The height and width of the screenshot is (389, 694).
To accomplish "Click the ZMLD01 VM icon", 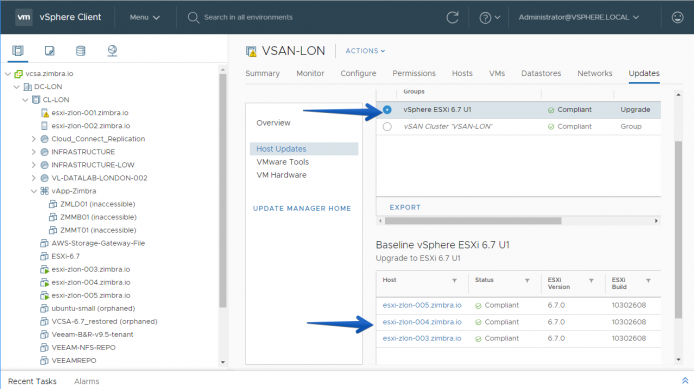I will [53, 204].
